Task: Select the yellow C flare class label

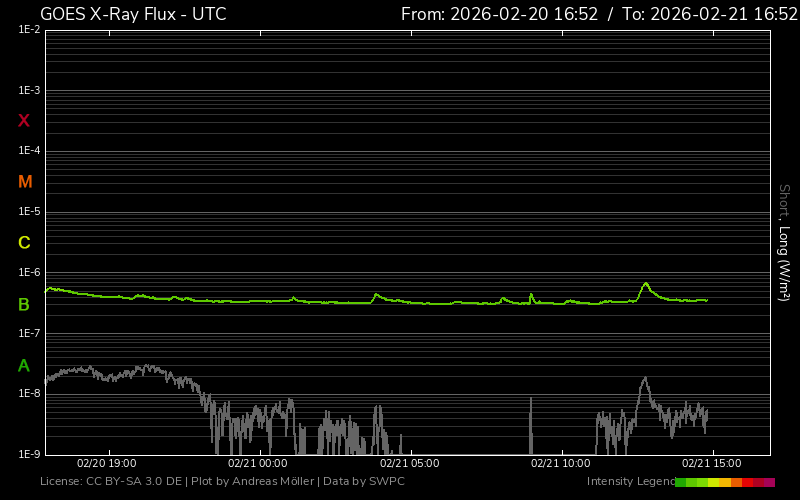Action: tap(24, 243)
